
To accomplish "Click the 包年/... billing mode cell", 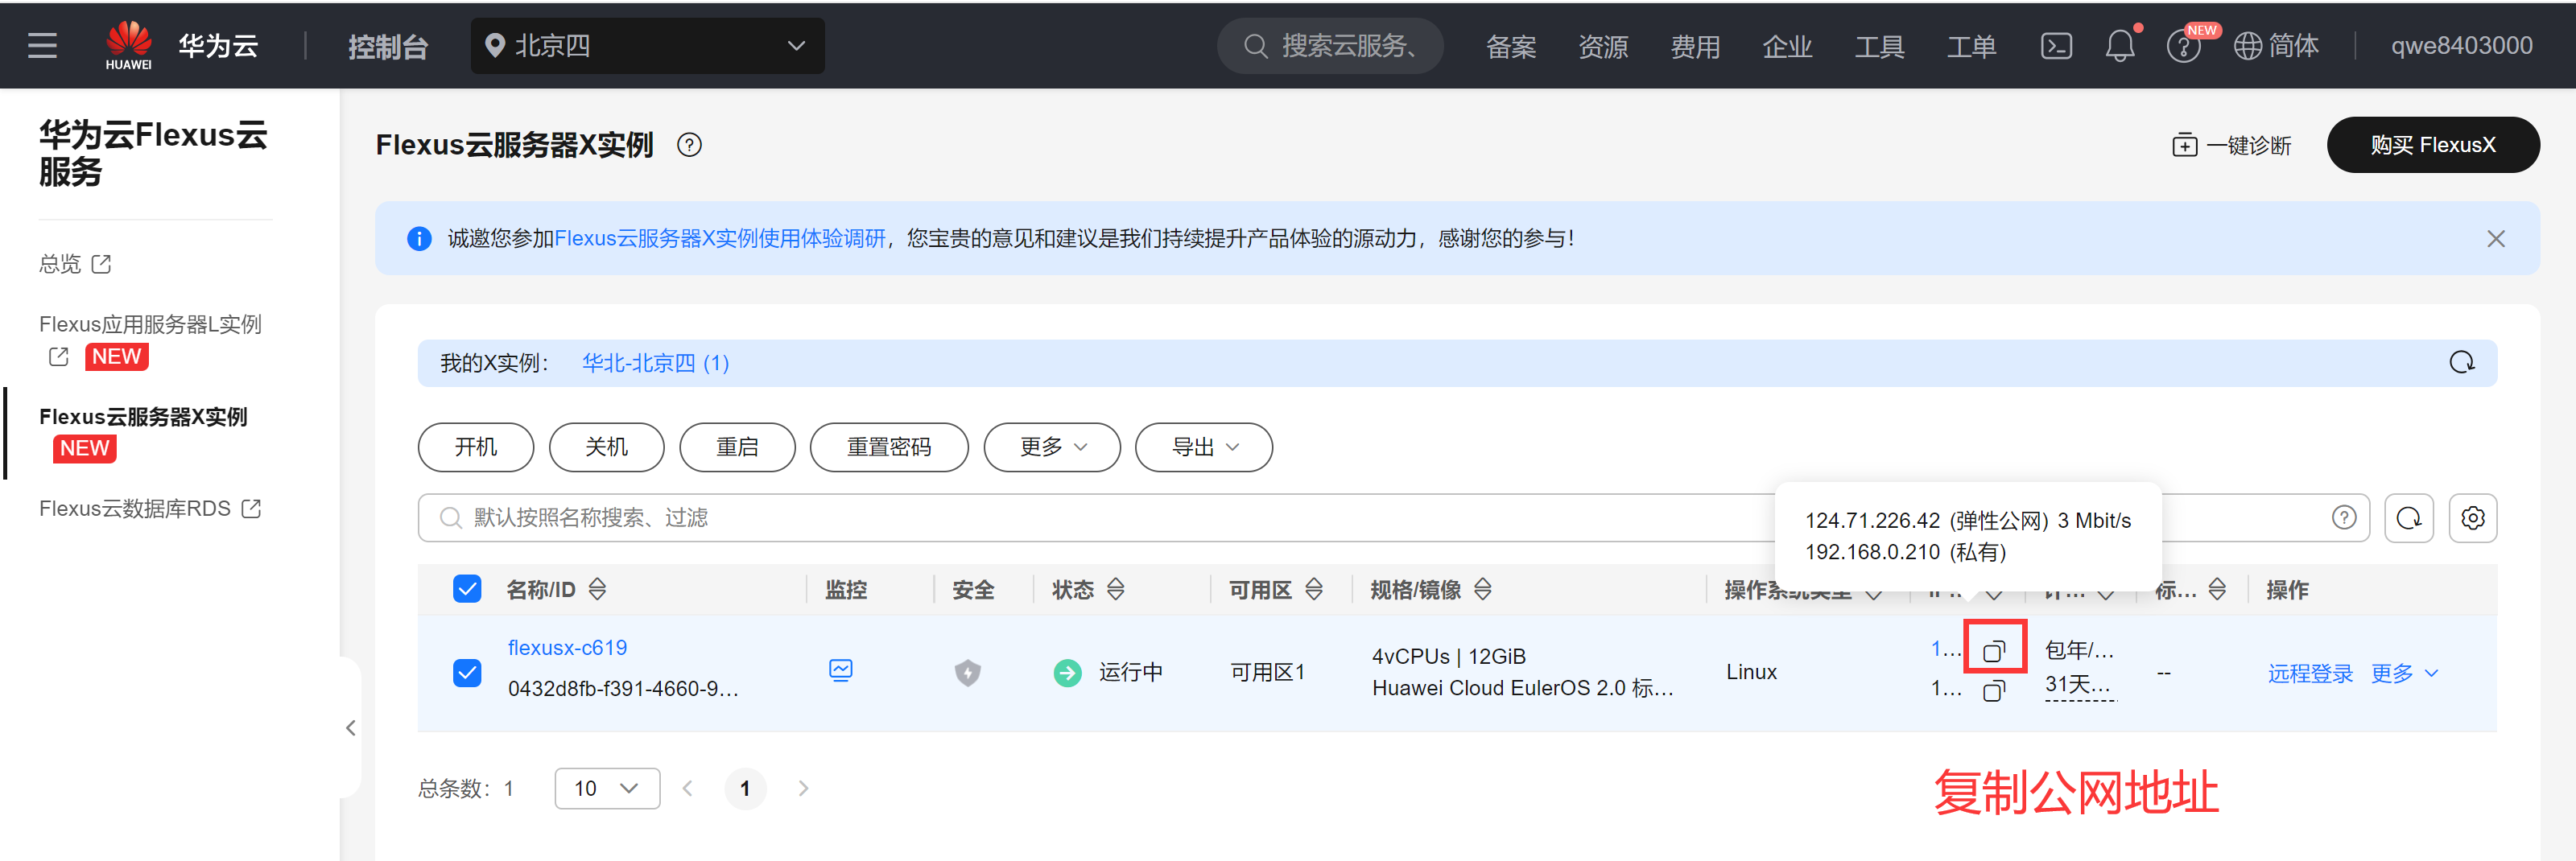I will pos(2079,651).
